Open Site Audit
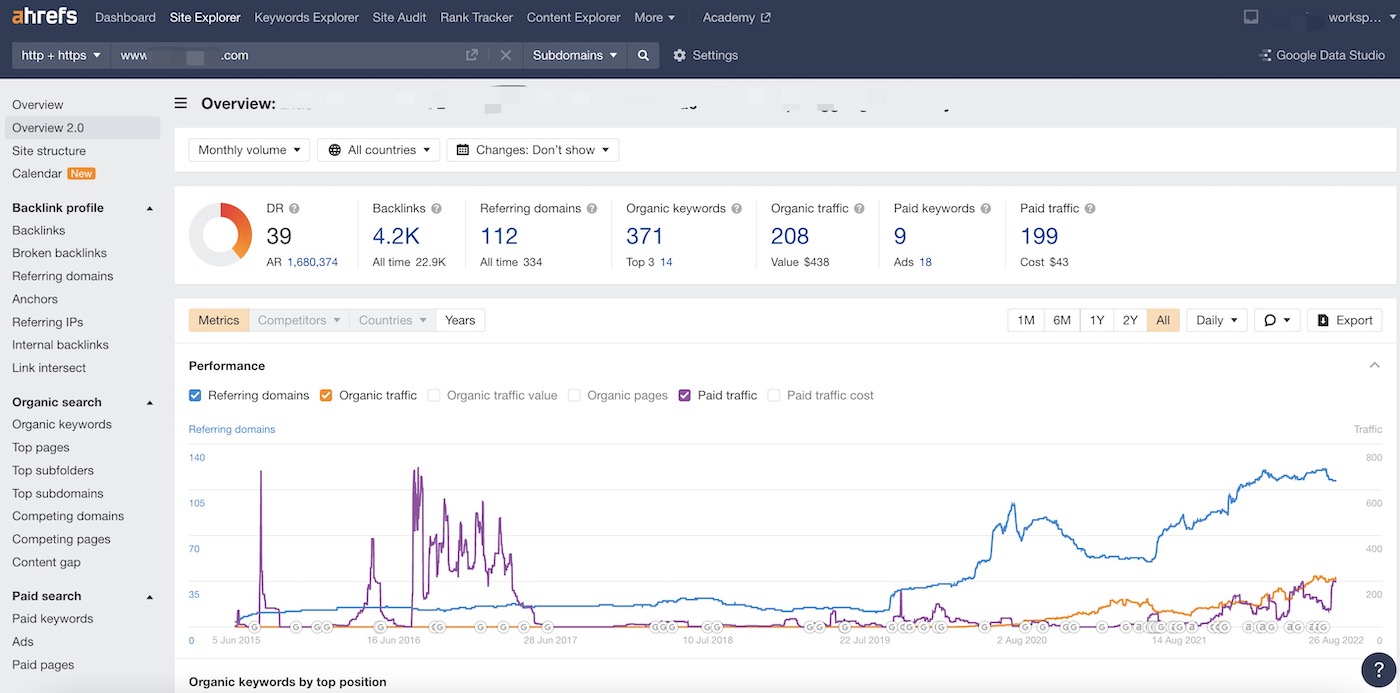1400x693 pixels. [399, 17]
